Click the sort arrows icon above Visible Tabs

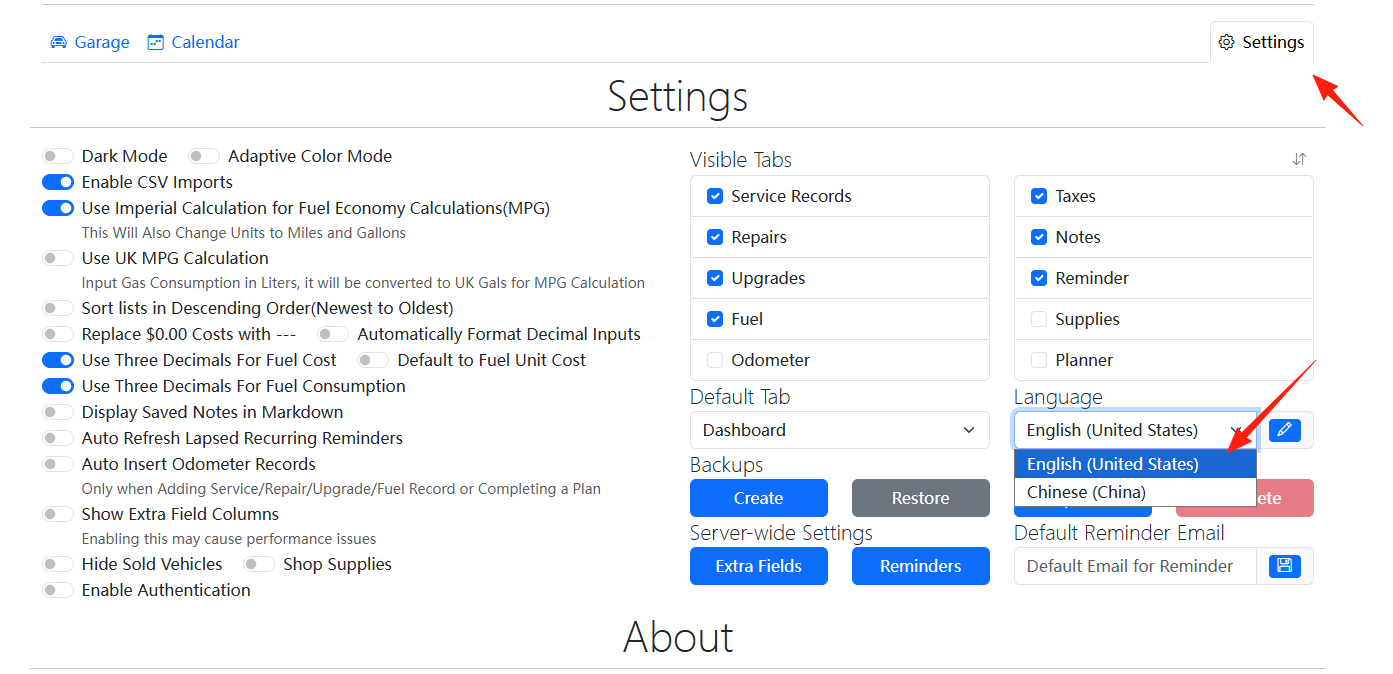pyautogui.click(x=1299, y=159)
